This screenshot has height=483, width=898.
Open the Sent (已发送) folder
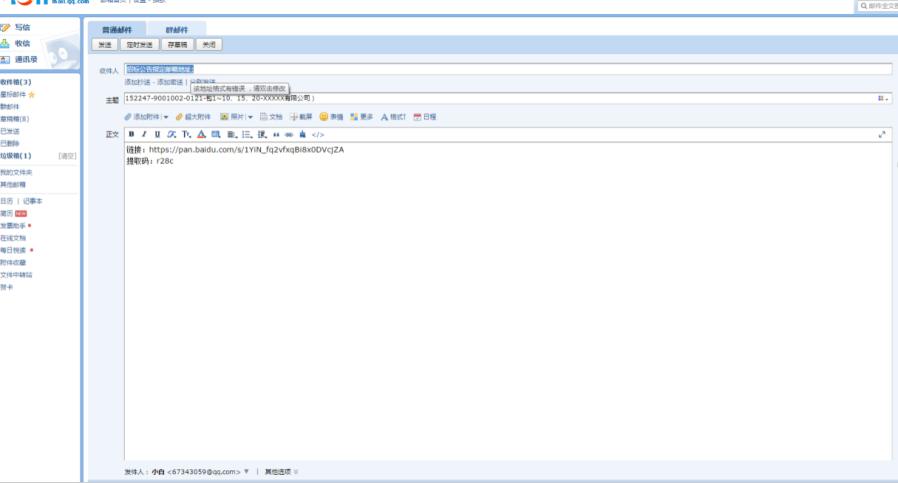pyautogui.click(x=10, y=131)
